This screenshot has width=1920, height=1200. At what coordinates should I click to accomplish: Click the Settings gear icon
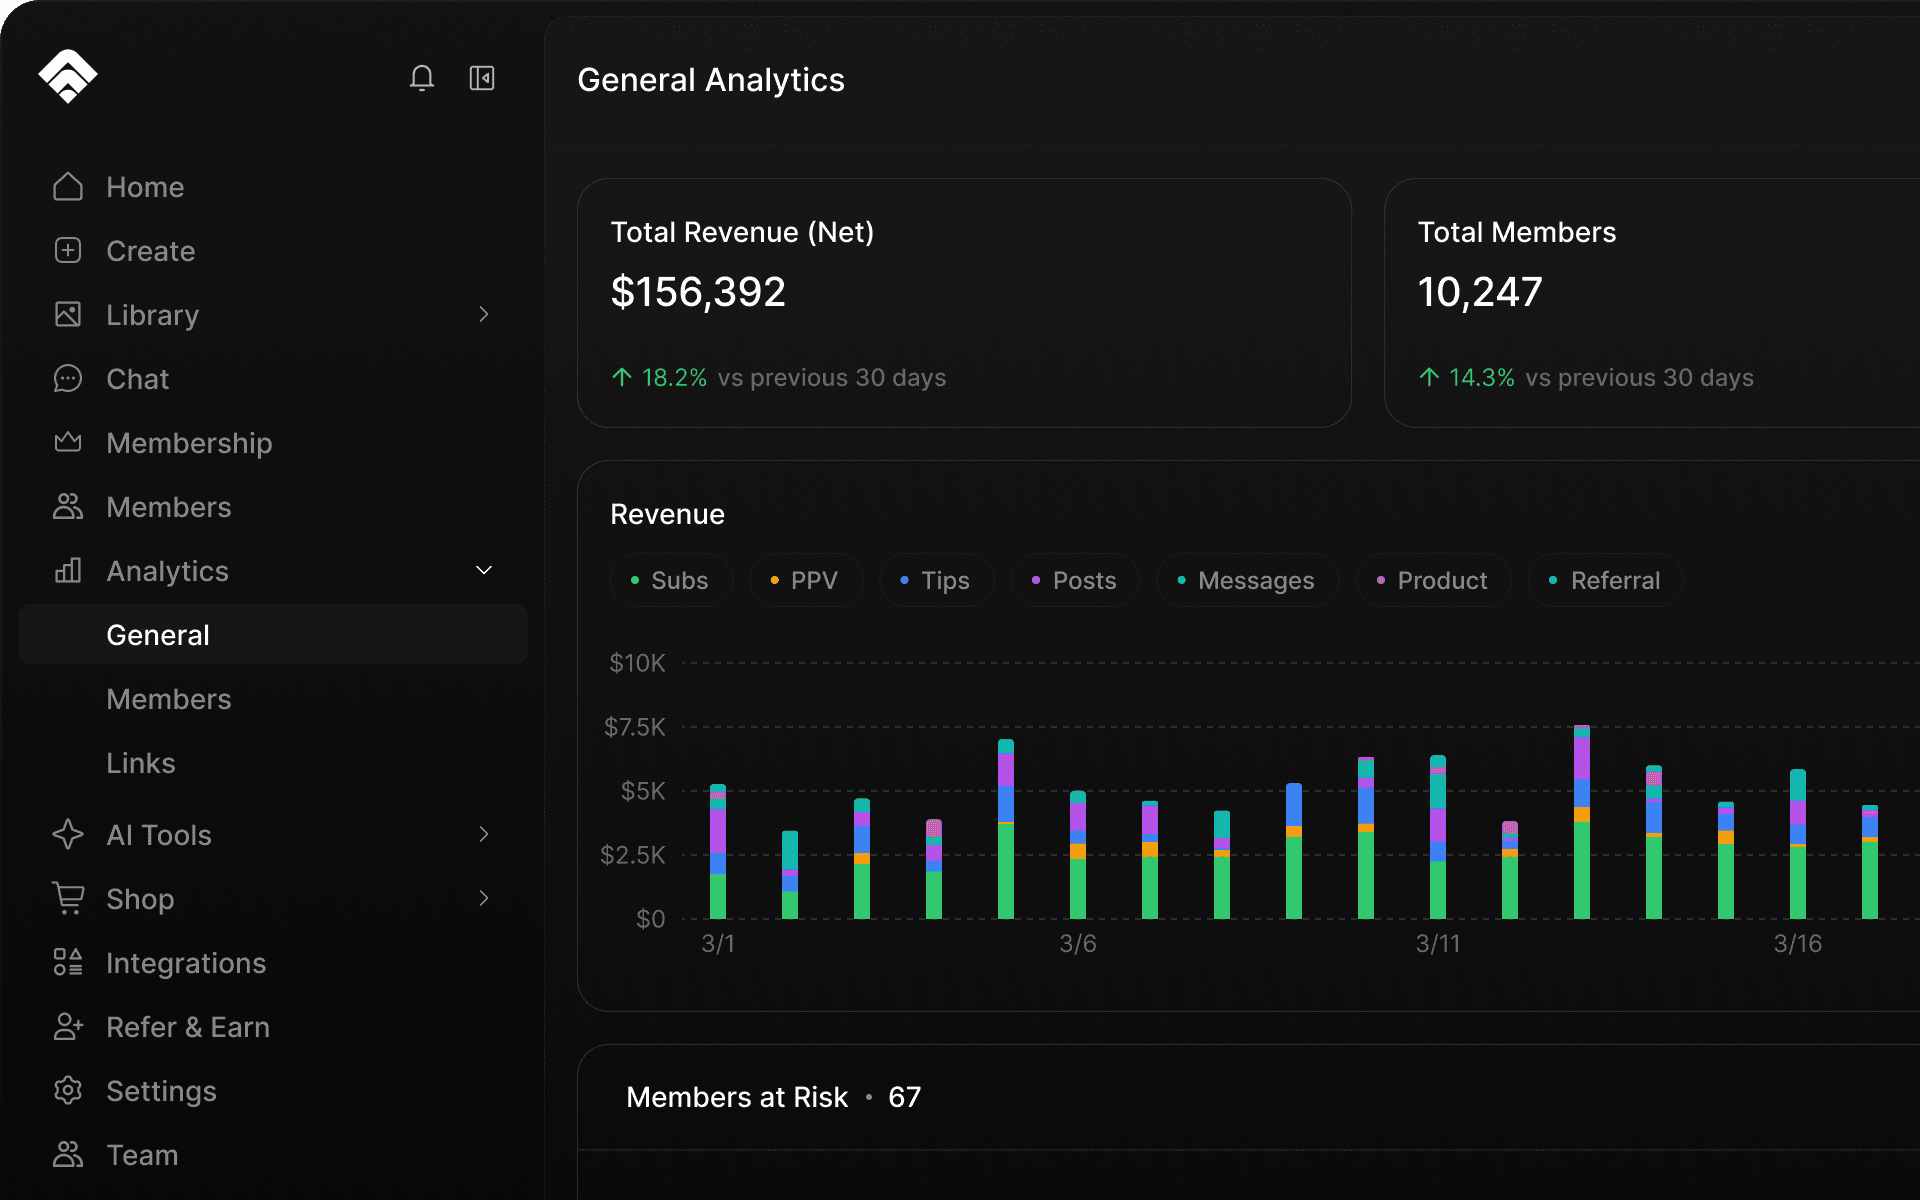click(x=68, y=1091)
